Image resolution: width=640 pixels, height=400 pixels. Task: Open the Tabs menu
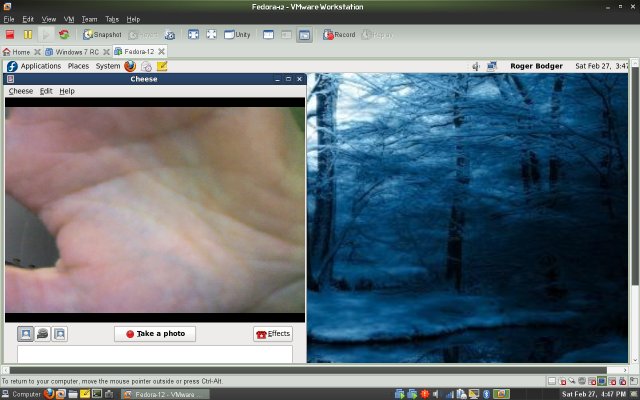(112, 19)
